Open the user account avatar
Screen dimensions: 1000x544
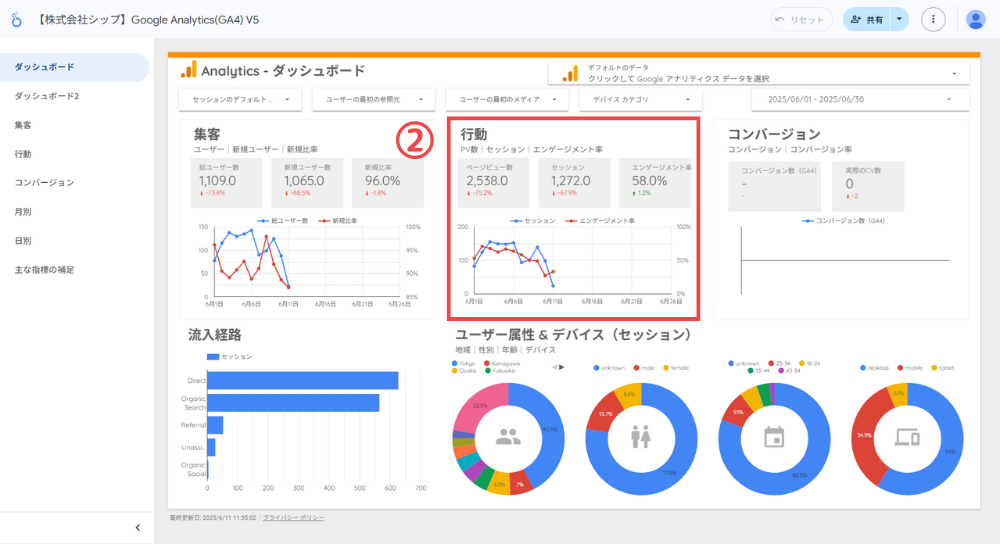coord(975,20)
